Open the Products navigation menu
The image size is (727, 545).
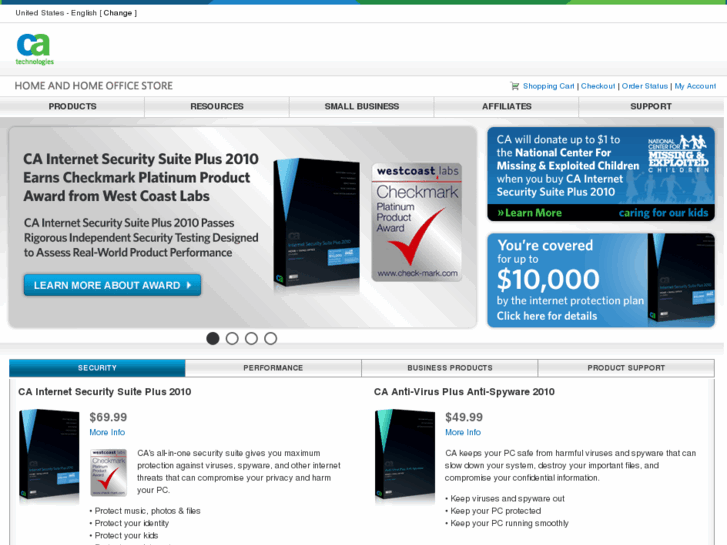tap(72, 107)
